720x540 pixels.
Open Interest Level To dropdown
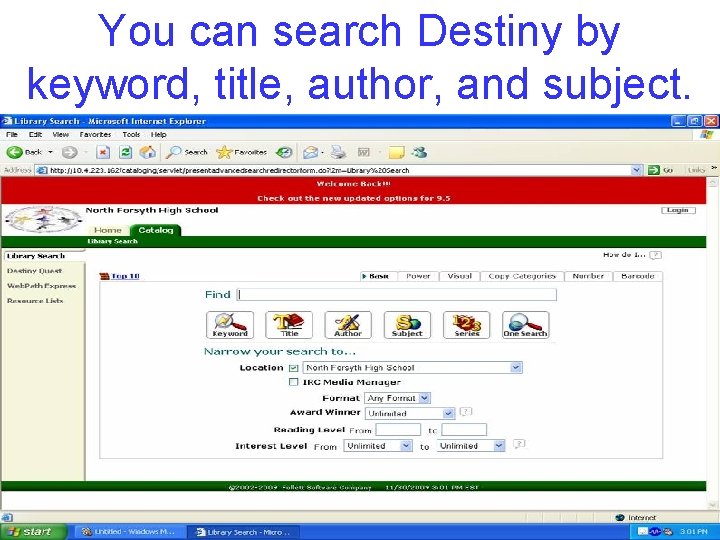click(471, 445)
